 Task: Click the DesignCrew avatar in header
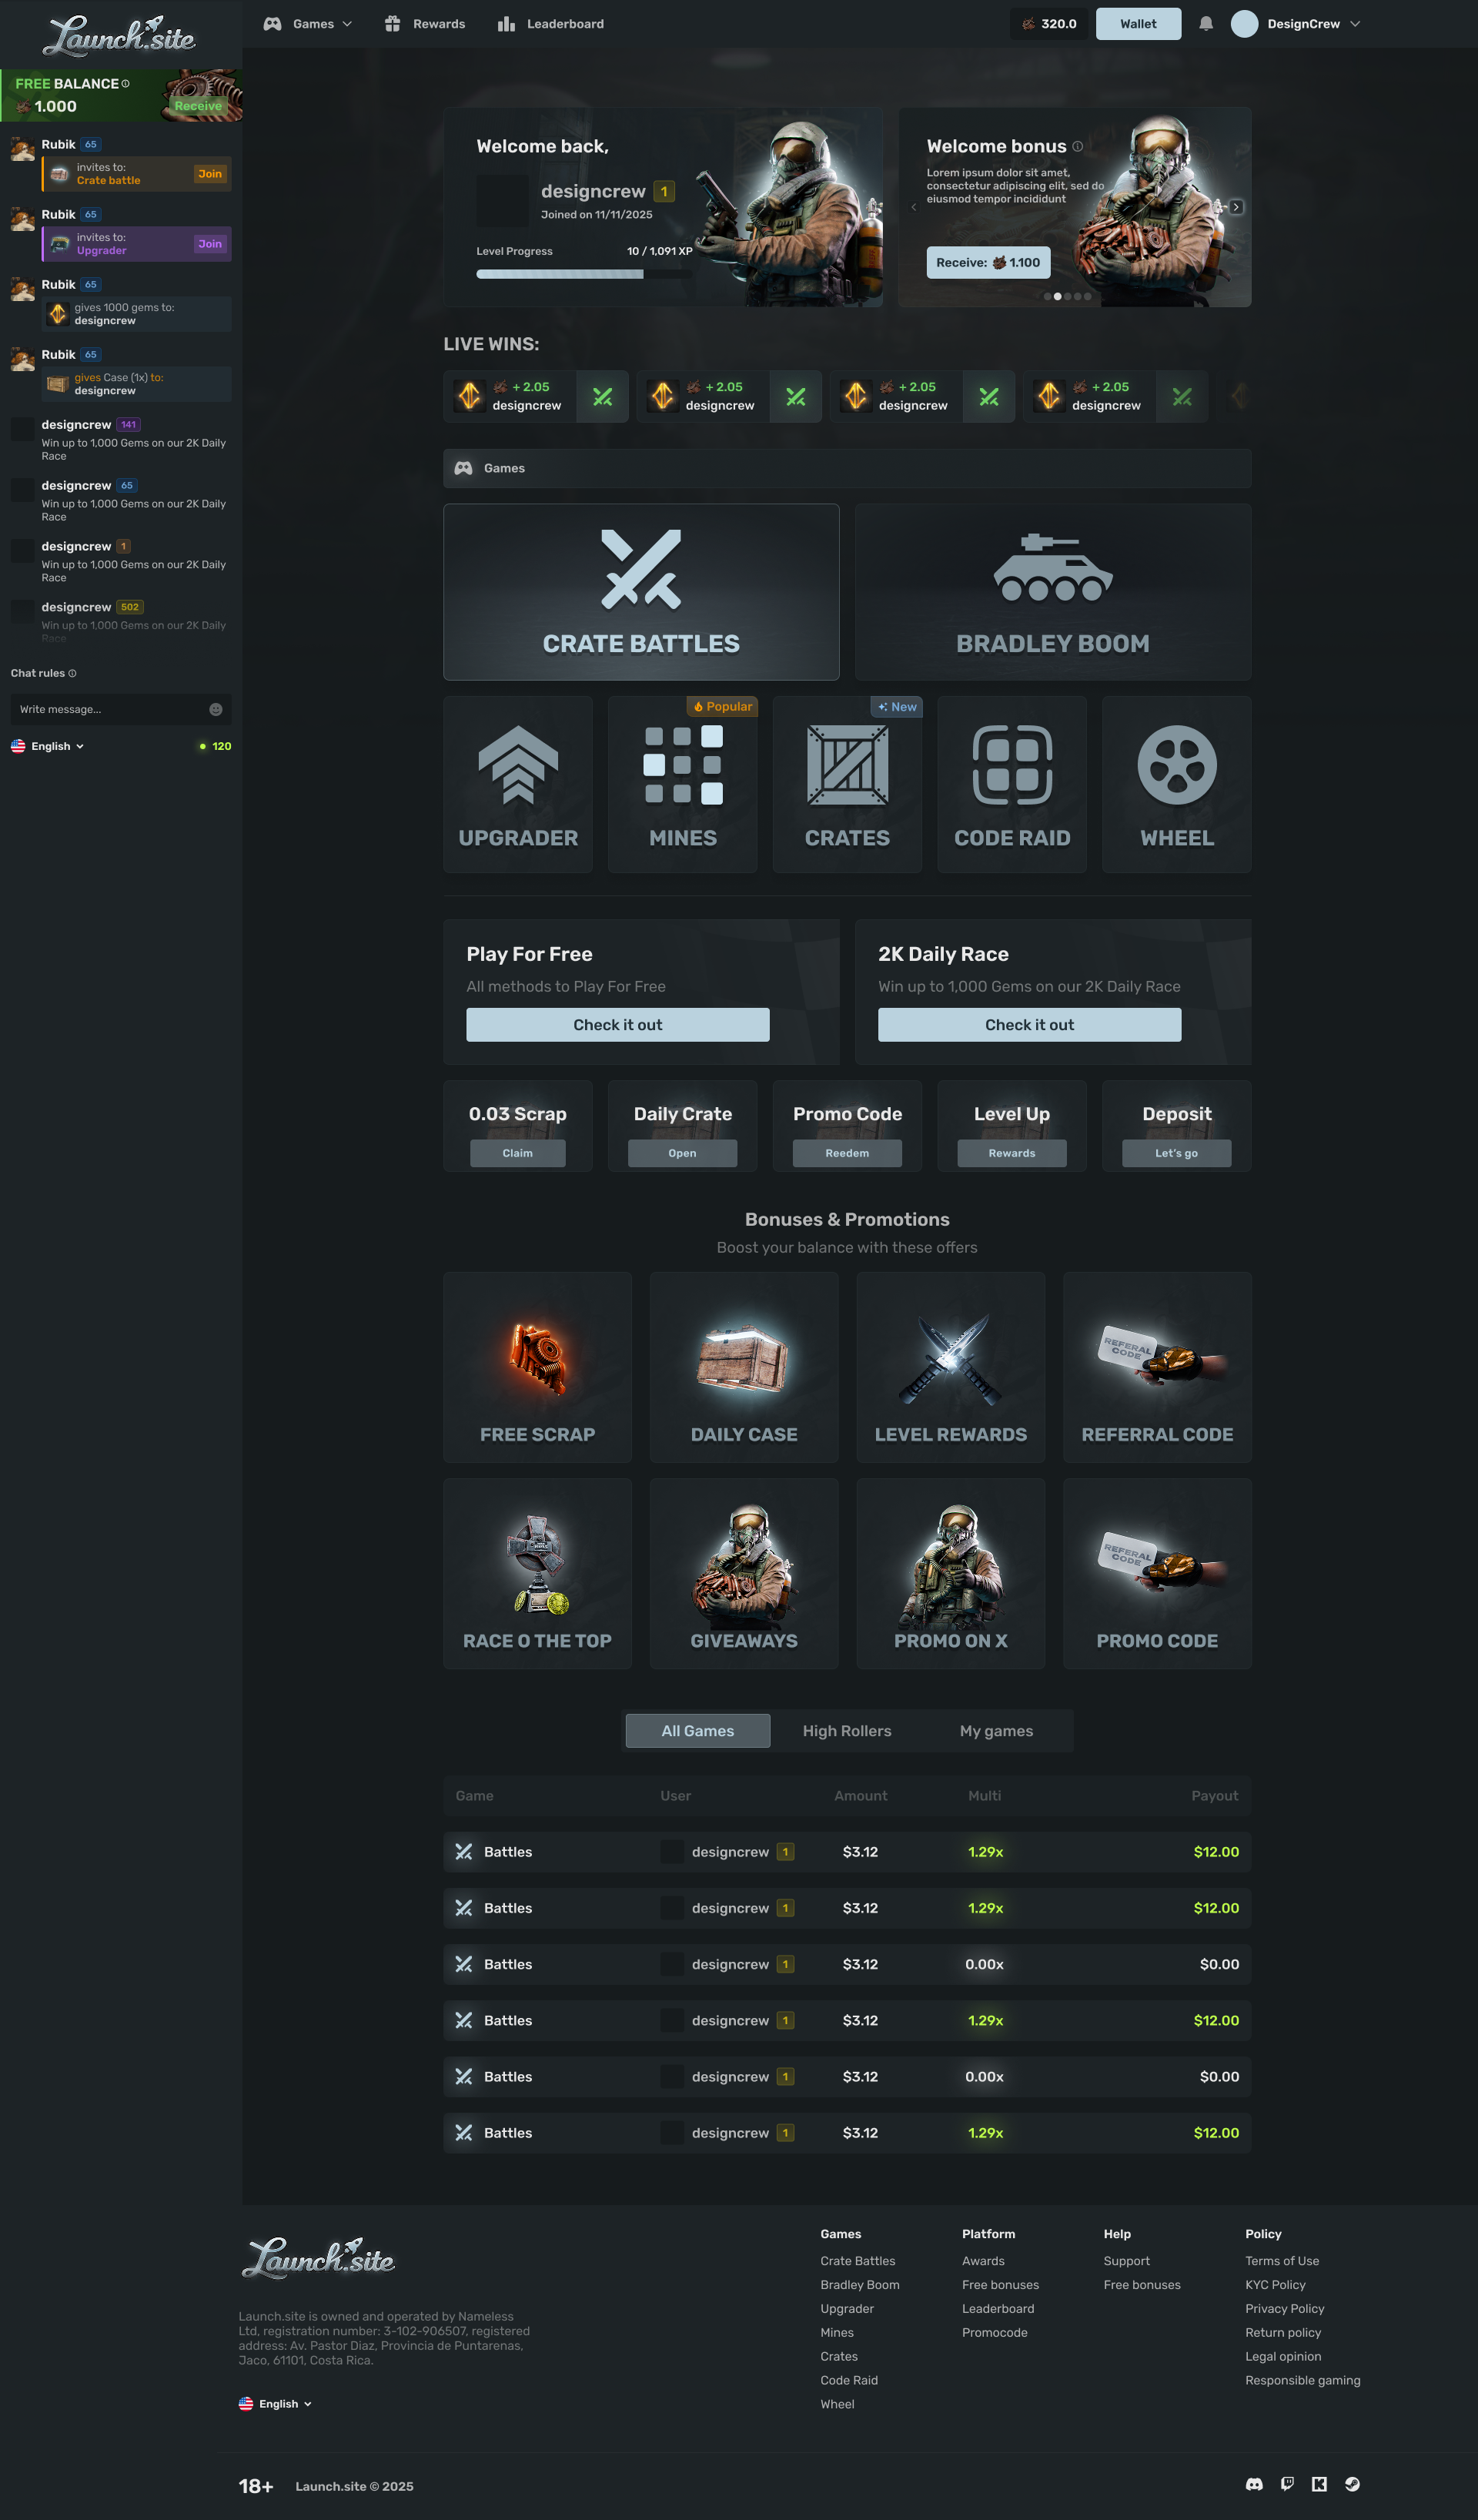[x=1244, y=24]
